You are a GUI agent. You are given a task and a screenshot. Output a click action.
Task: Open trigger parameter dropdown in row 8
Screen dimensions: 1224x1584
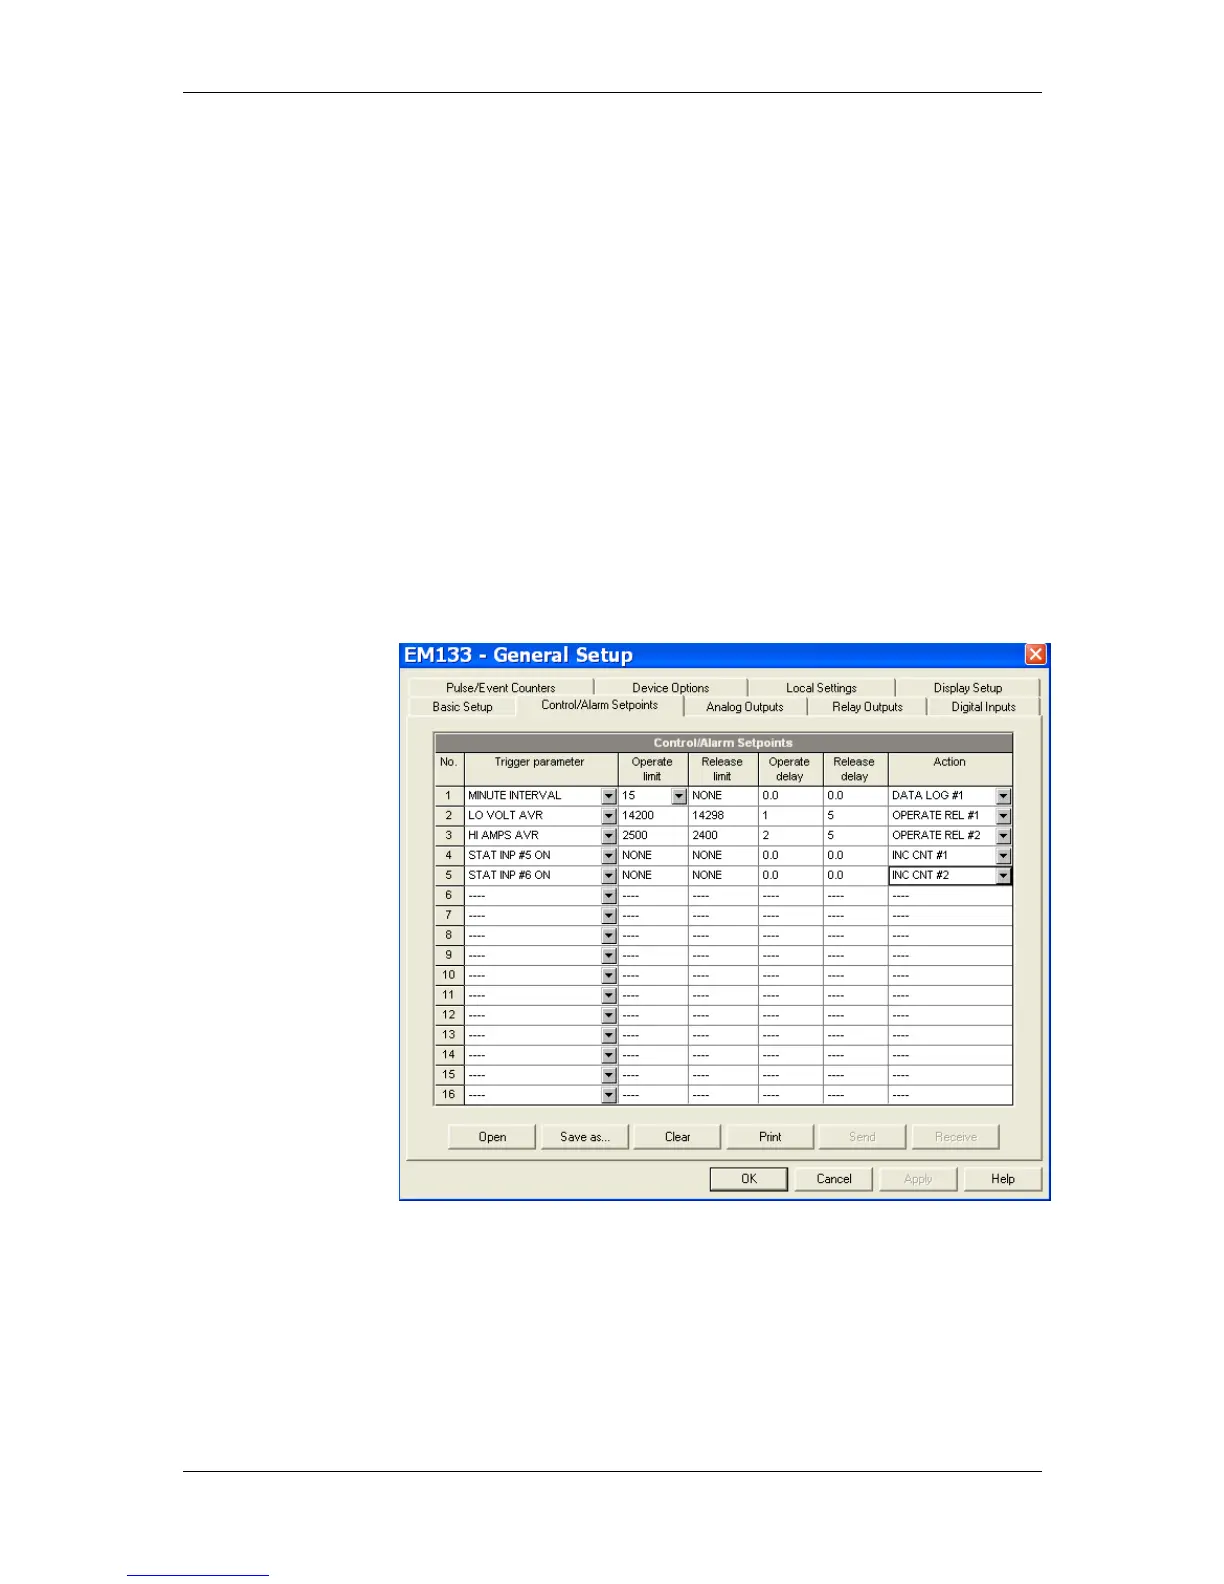click(609, 936)
